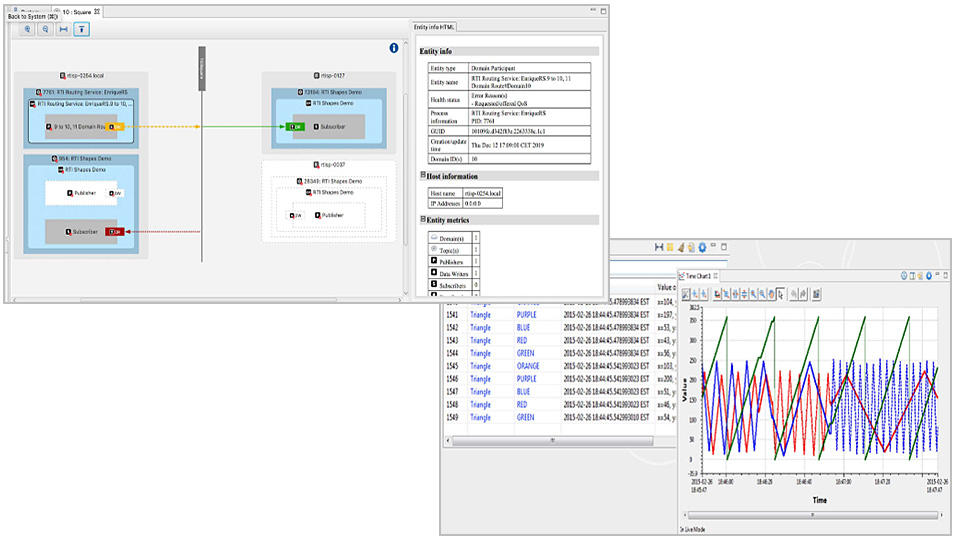
Task: Collapse the Entity metrics section
Action: coord(423,220)
